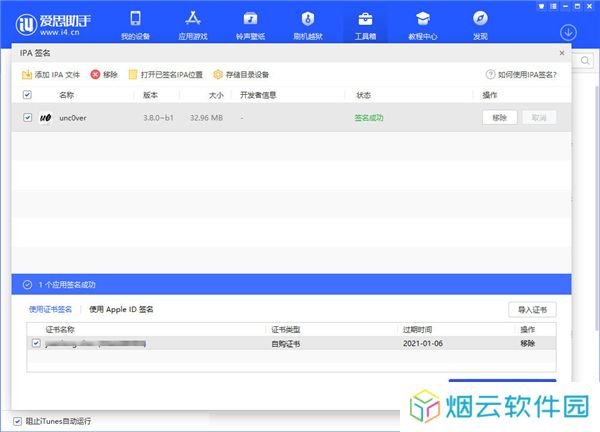
Task: Click the main window right scrollbar
Action: [x=597, y=207]
